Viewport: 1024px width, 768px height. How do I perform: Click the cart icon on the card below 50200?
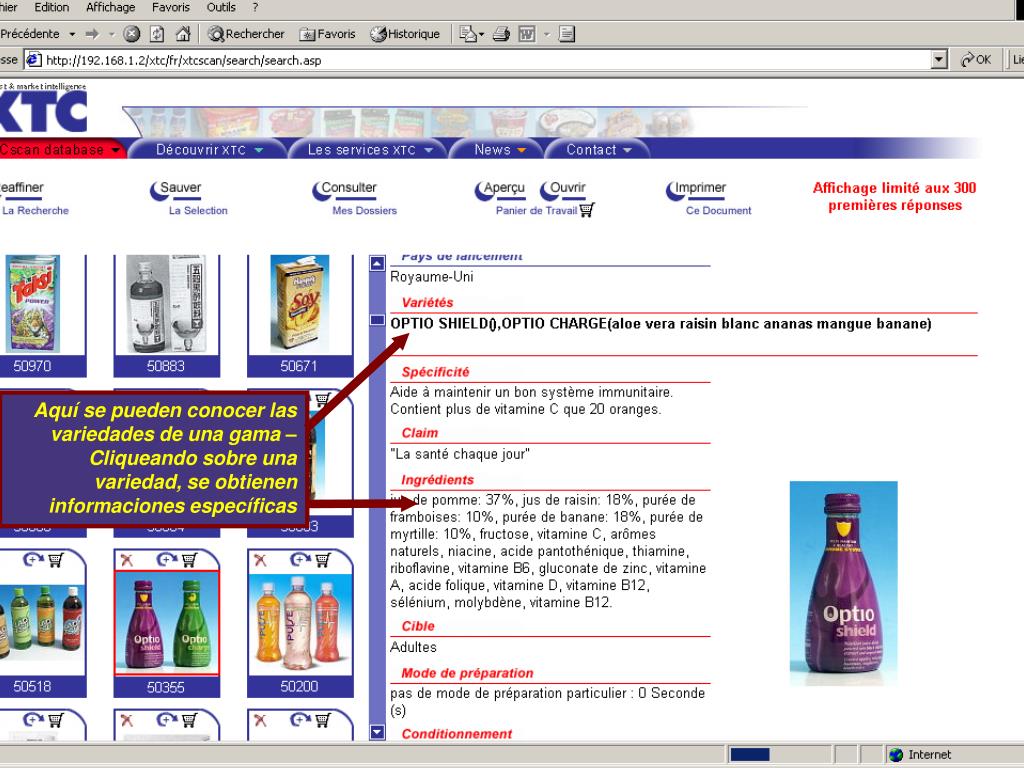click(x=323, y=720)
